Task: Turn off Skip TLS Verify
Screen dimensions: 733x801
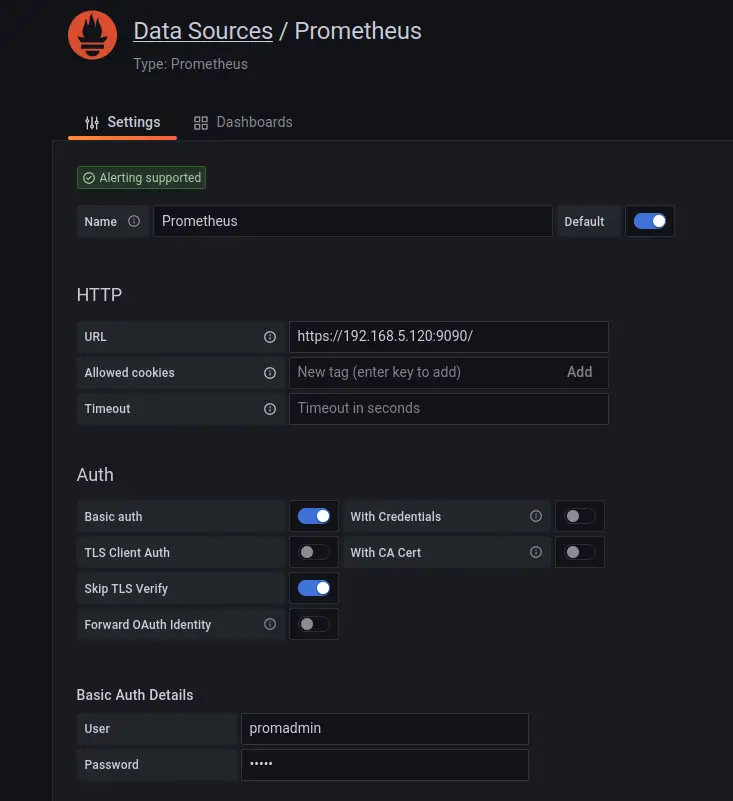Action: (x=314, y=588)
